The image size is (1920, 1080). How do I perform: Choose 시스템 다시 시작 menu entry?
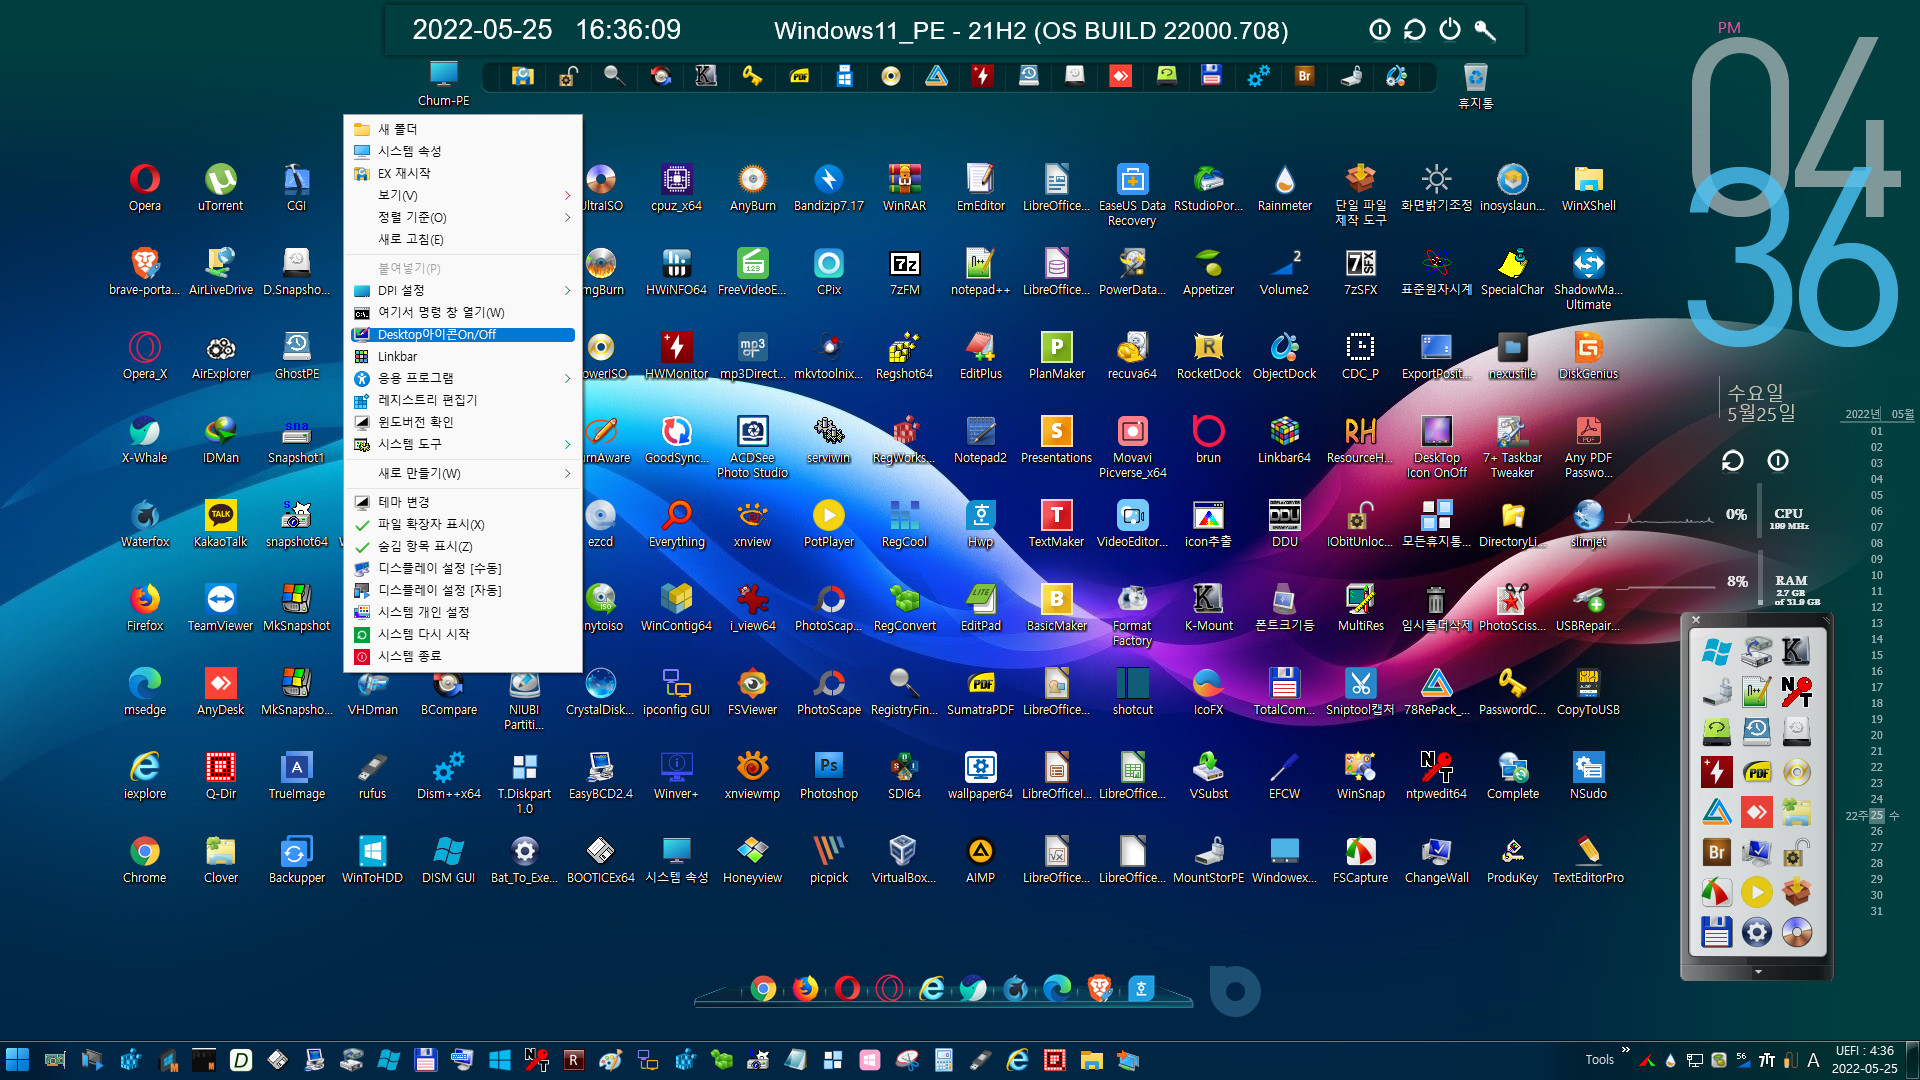click(x=463, y=634)
